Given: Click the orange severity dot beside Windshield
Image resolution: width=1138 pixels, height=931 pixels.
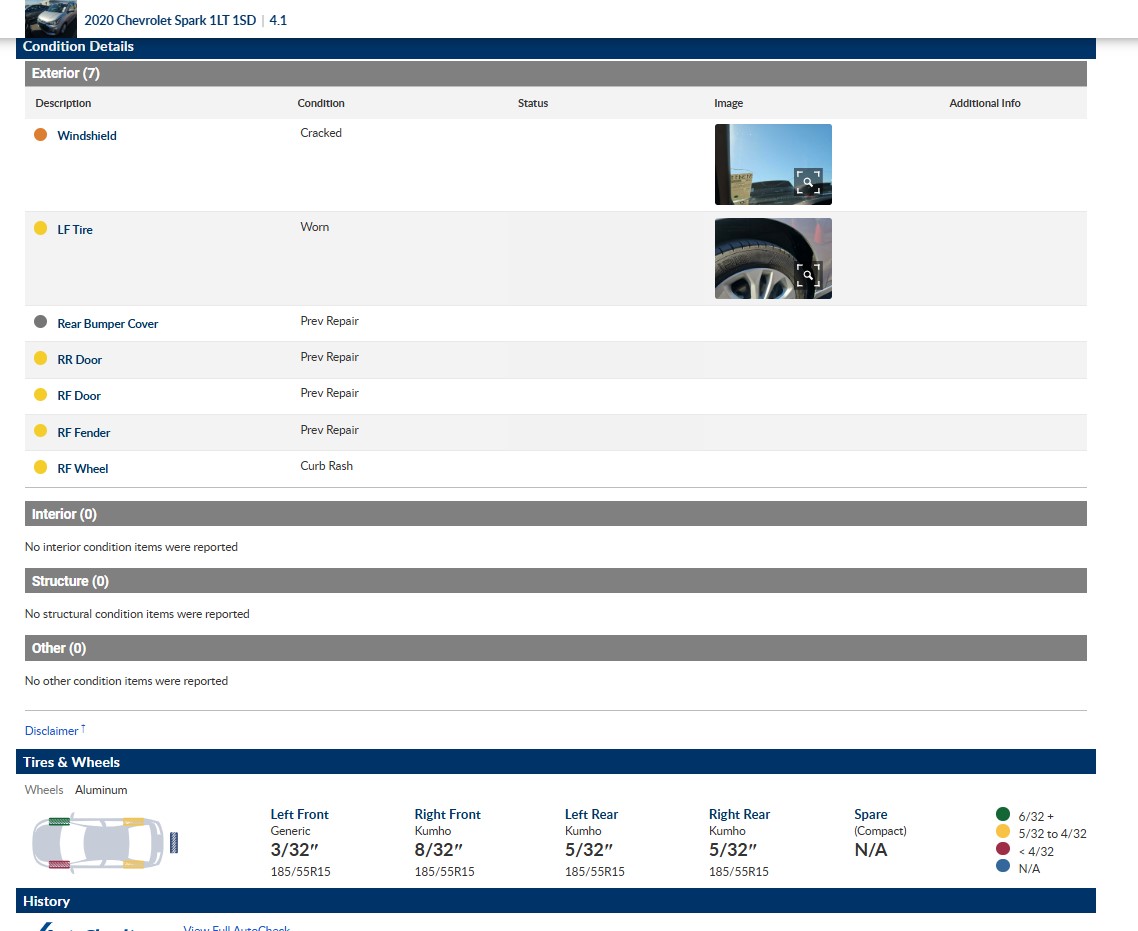Looking at the screenshot, I should pyautogui.click(x=41, y=134).
